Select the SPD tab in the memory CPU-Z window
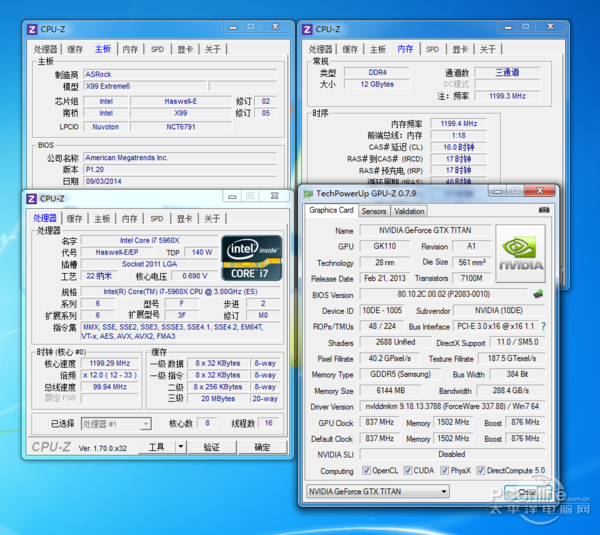This screenshot has height=535, width=600. point(432,49)
